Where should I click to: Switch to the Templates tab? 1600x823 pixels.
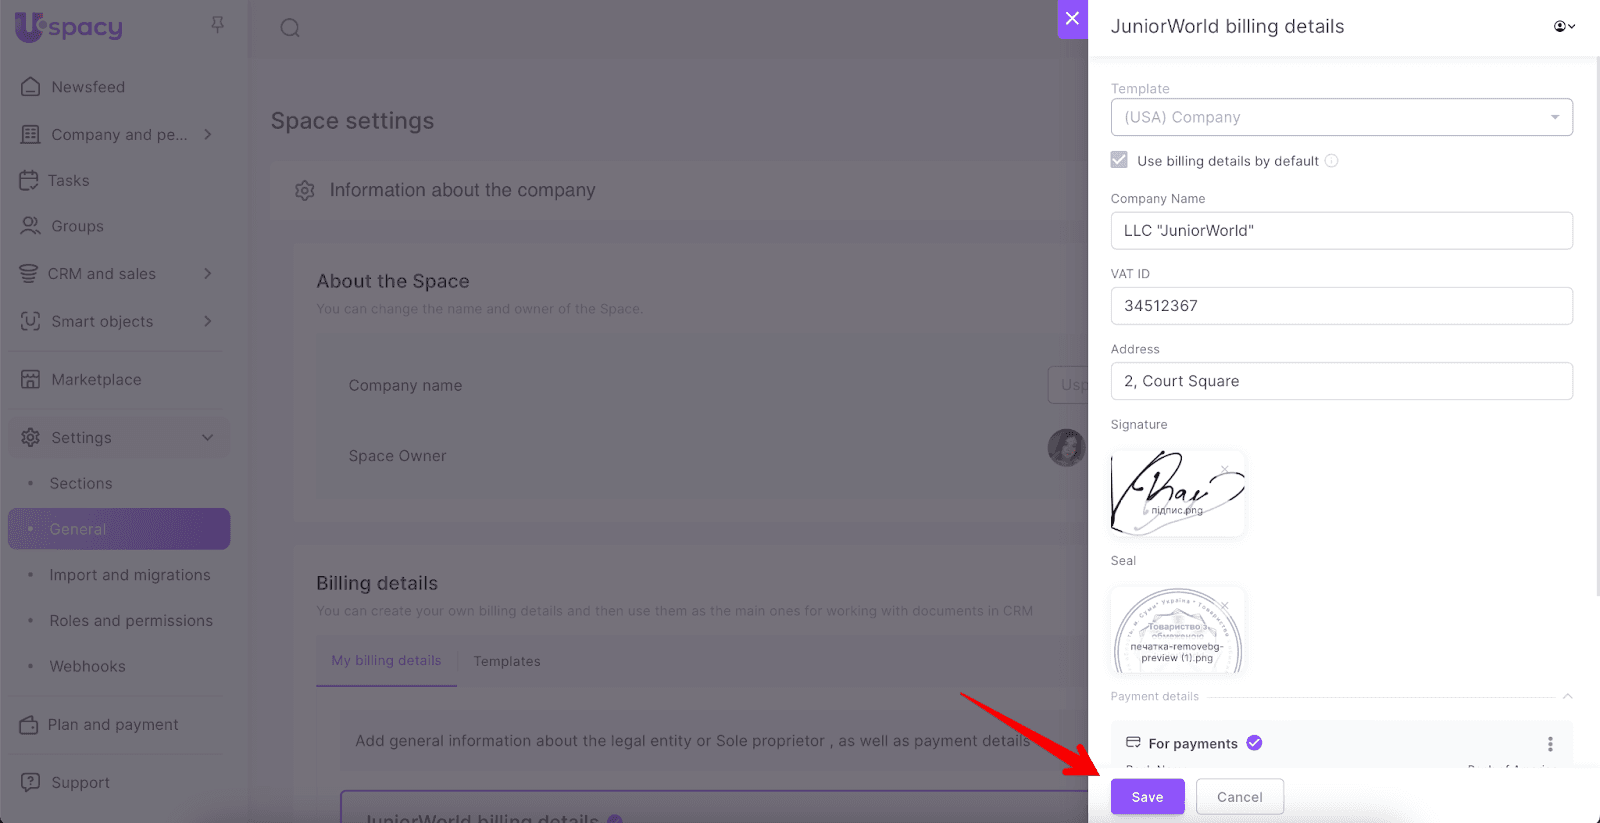pos(507,661)
